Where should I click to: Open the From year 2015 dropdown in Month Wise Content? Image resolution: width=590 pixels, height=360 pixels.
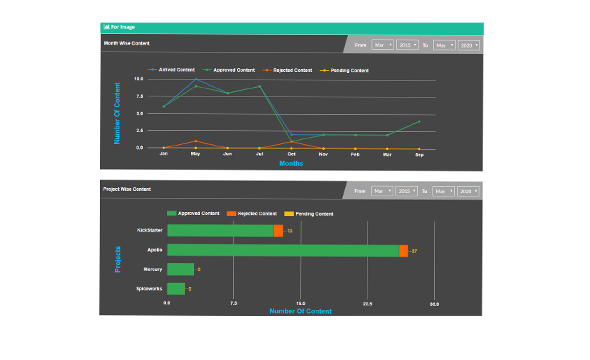click(407, 45)
